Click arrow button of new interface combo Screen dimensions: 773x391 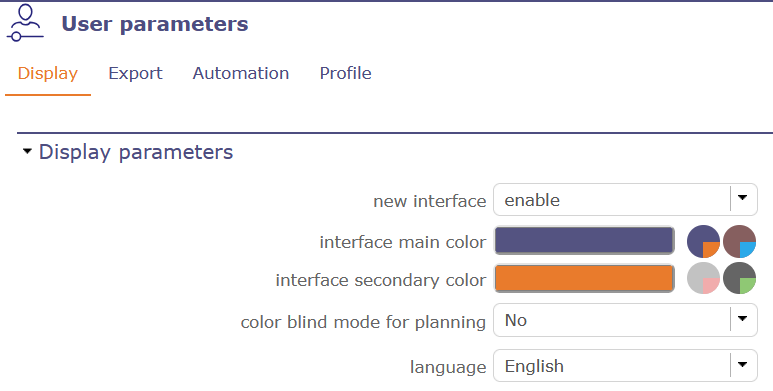(x=742, y=198)
